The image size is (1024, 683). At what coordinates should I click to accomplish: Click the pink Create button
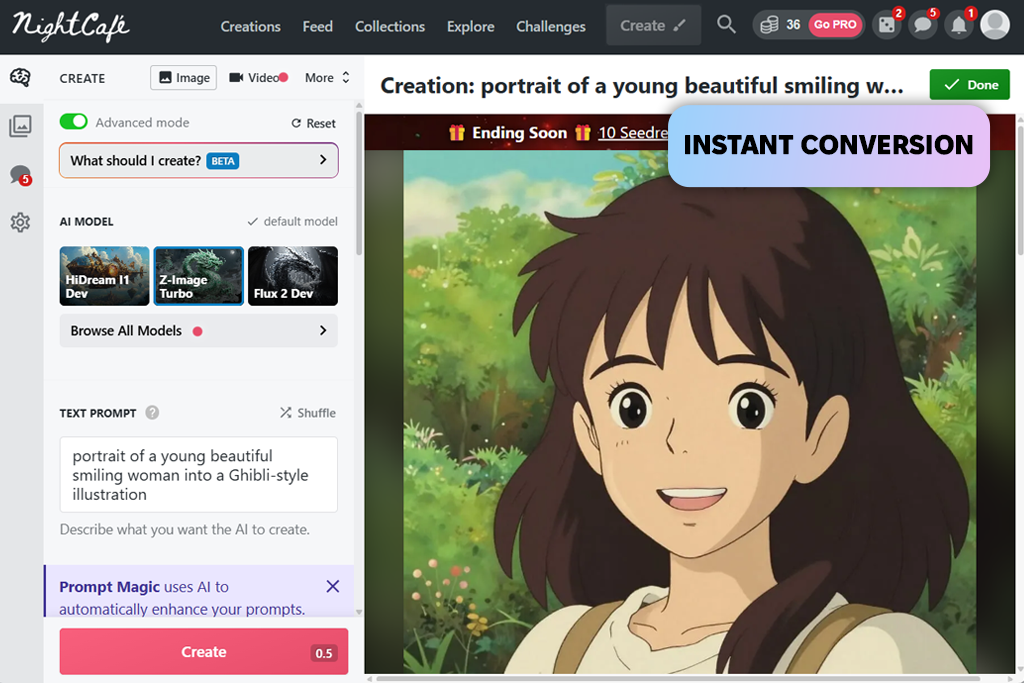(204, 652)
